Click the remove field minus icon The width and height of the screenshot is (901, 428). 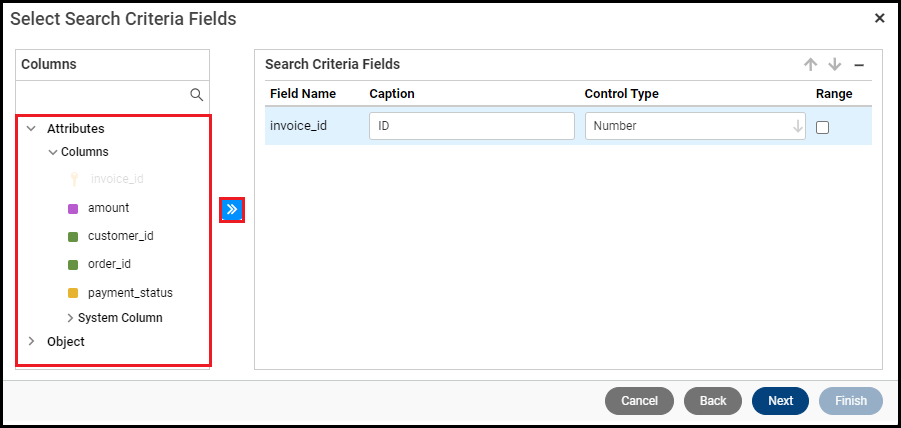(x=858, y=64)
